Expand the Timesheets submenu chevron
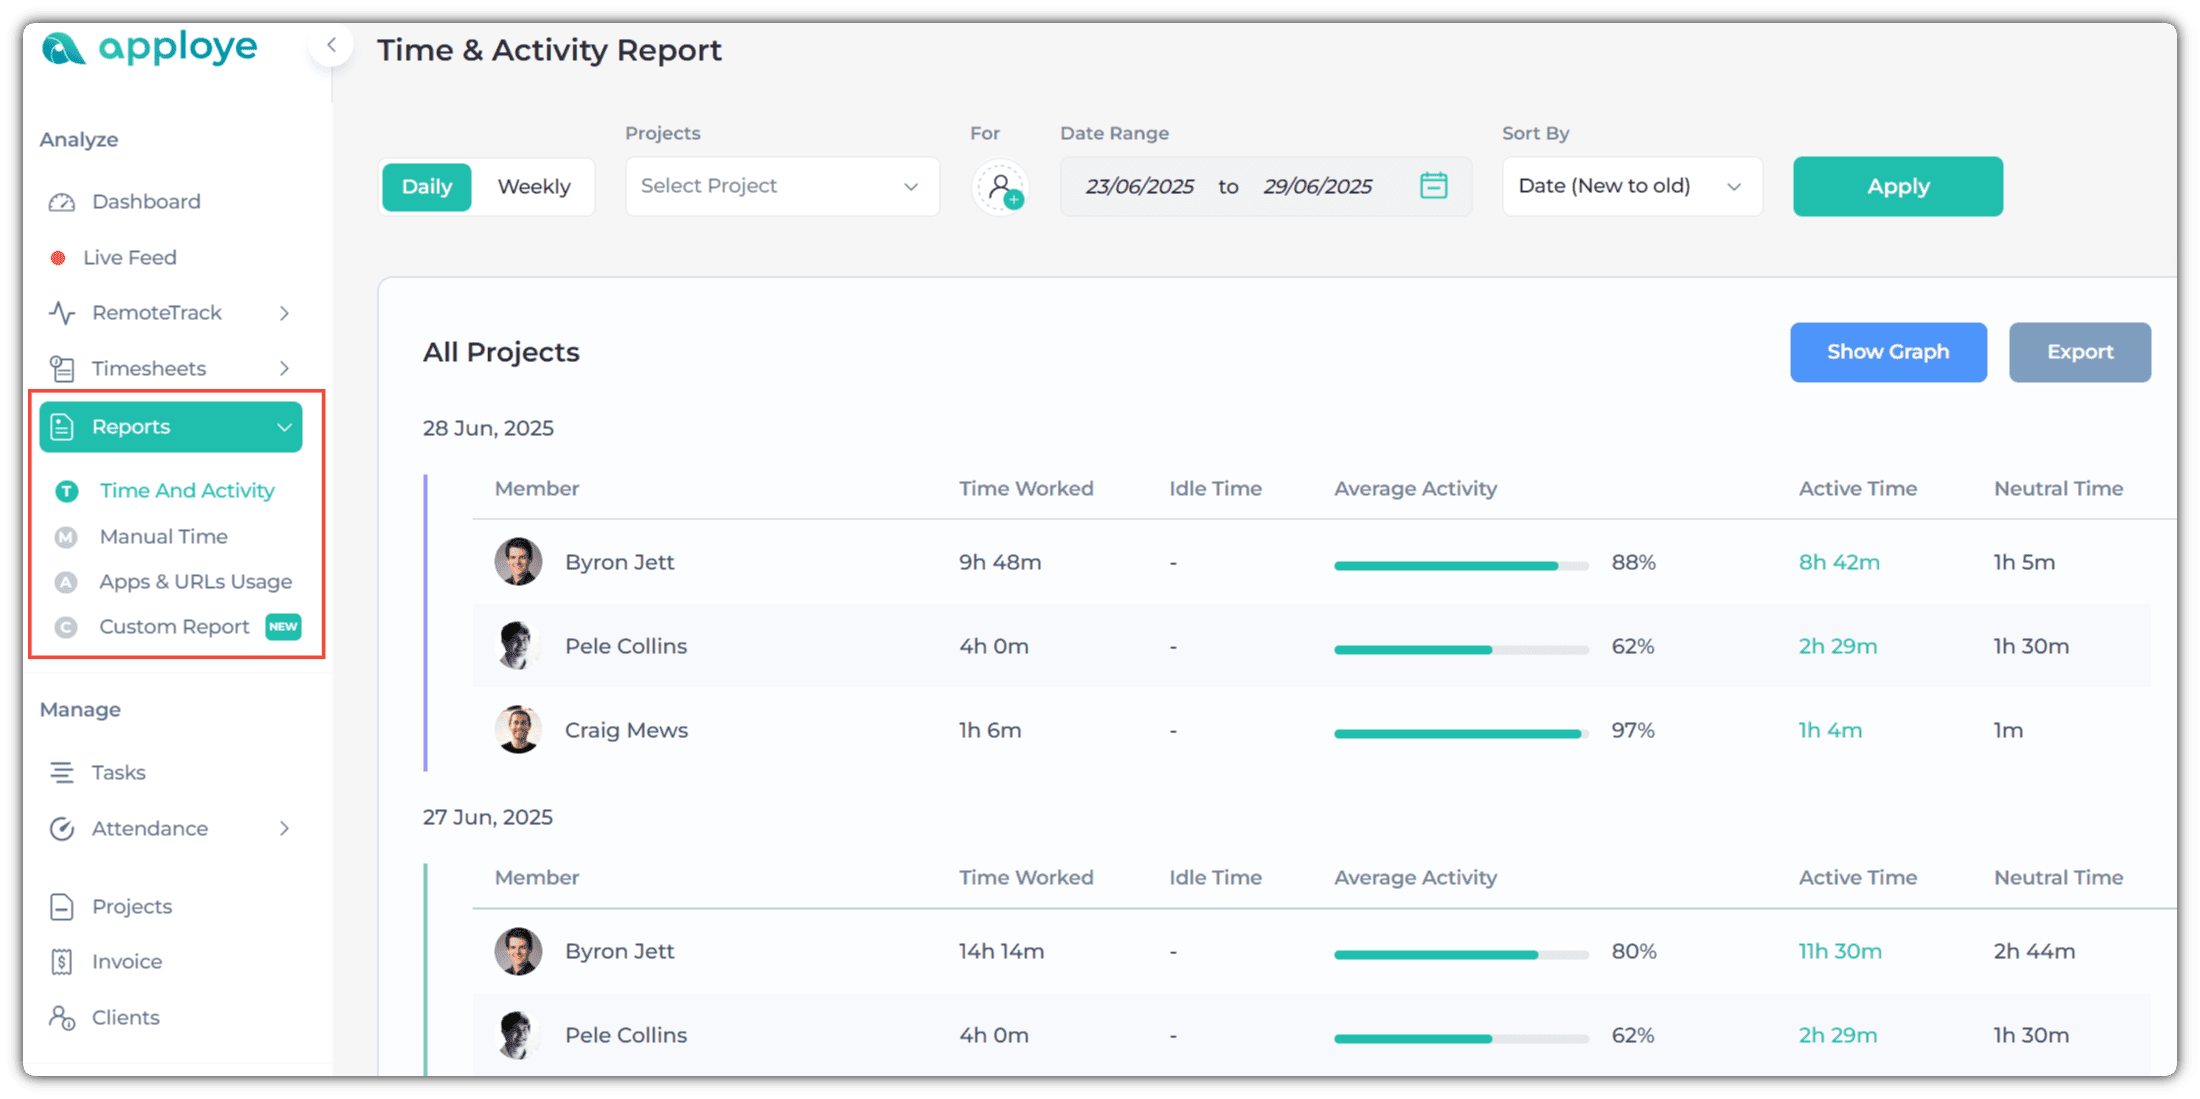2200x1099 pixels. point(284,369)
